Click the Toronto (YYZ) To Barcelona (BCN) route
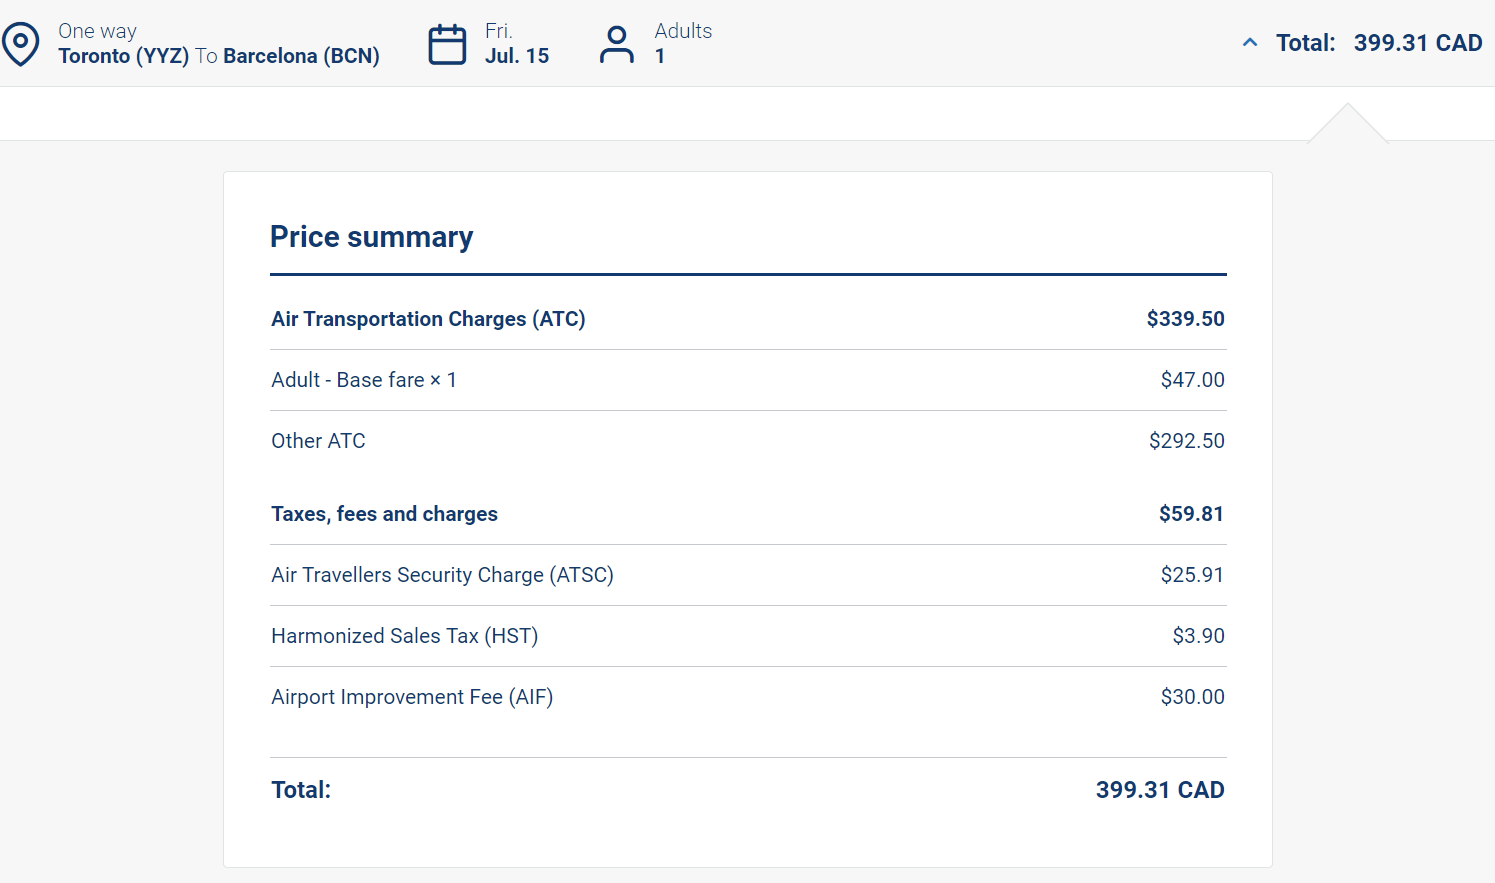Image resolution: width=1495 pixels, height=883 pixels. pyautogui.click(x=219, y=56)
